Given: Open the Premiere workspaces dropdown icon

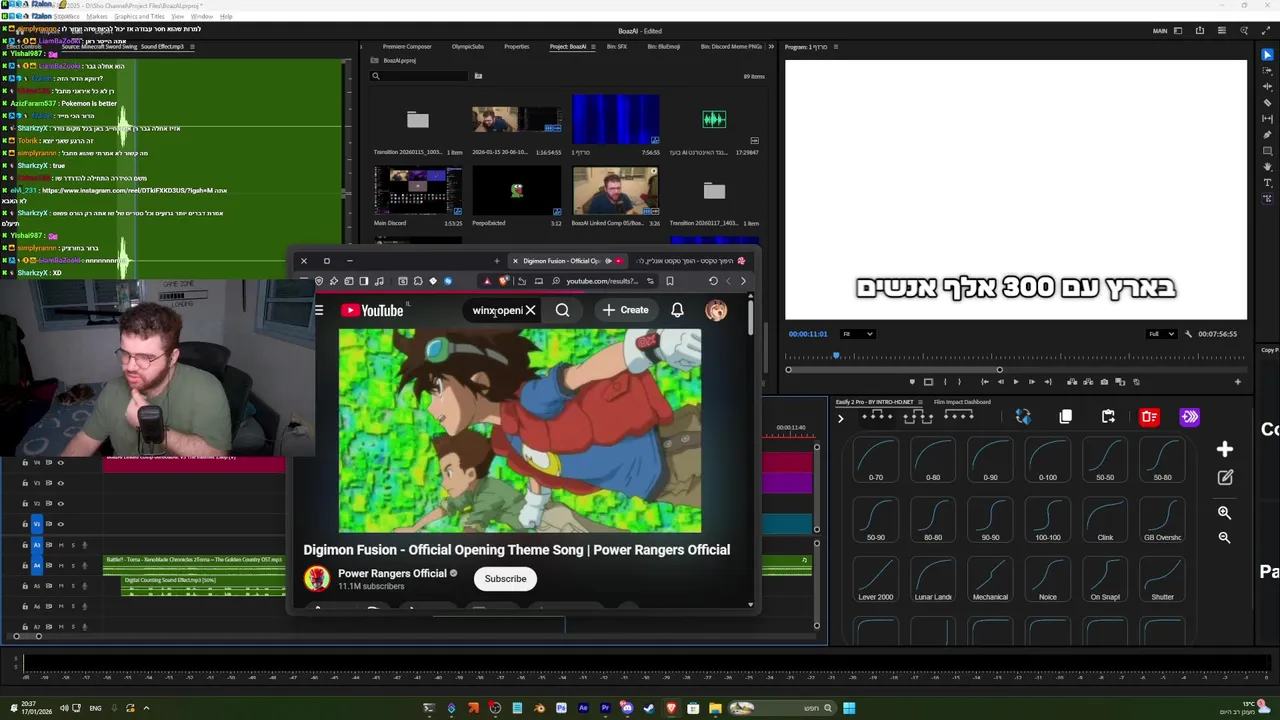Looking at the screenshot, I should point(1177,31).
